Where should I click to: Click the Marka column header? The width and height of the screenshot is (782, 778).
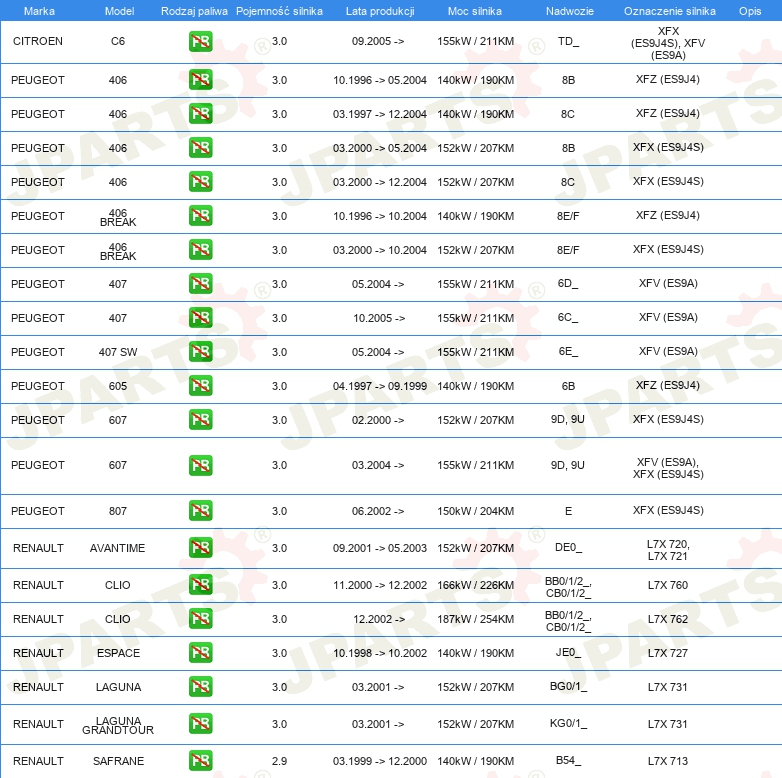39,11
